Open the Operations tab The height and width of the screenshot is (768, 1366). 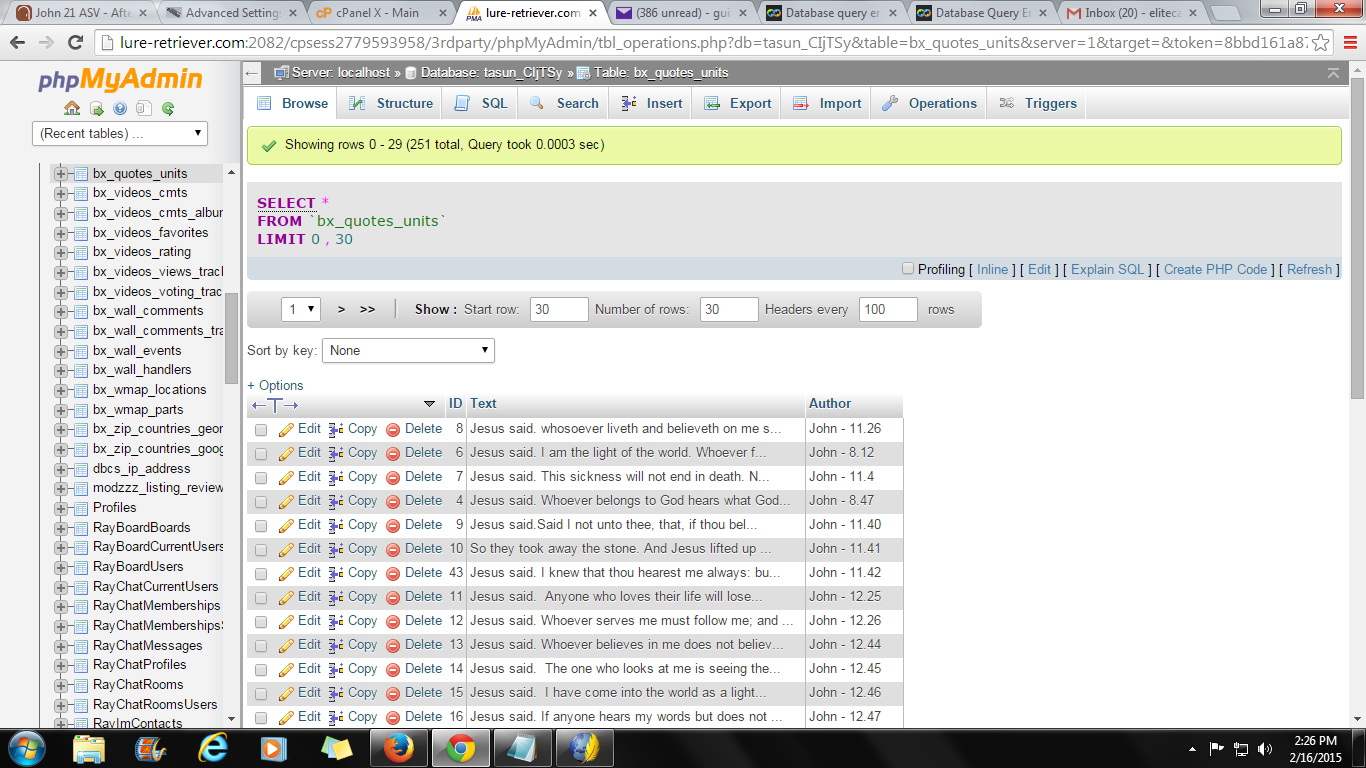click(929, 103)
